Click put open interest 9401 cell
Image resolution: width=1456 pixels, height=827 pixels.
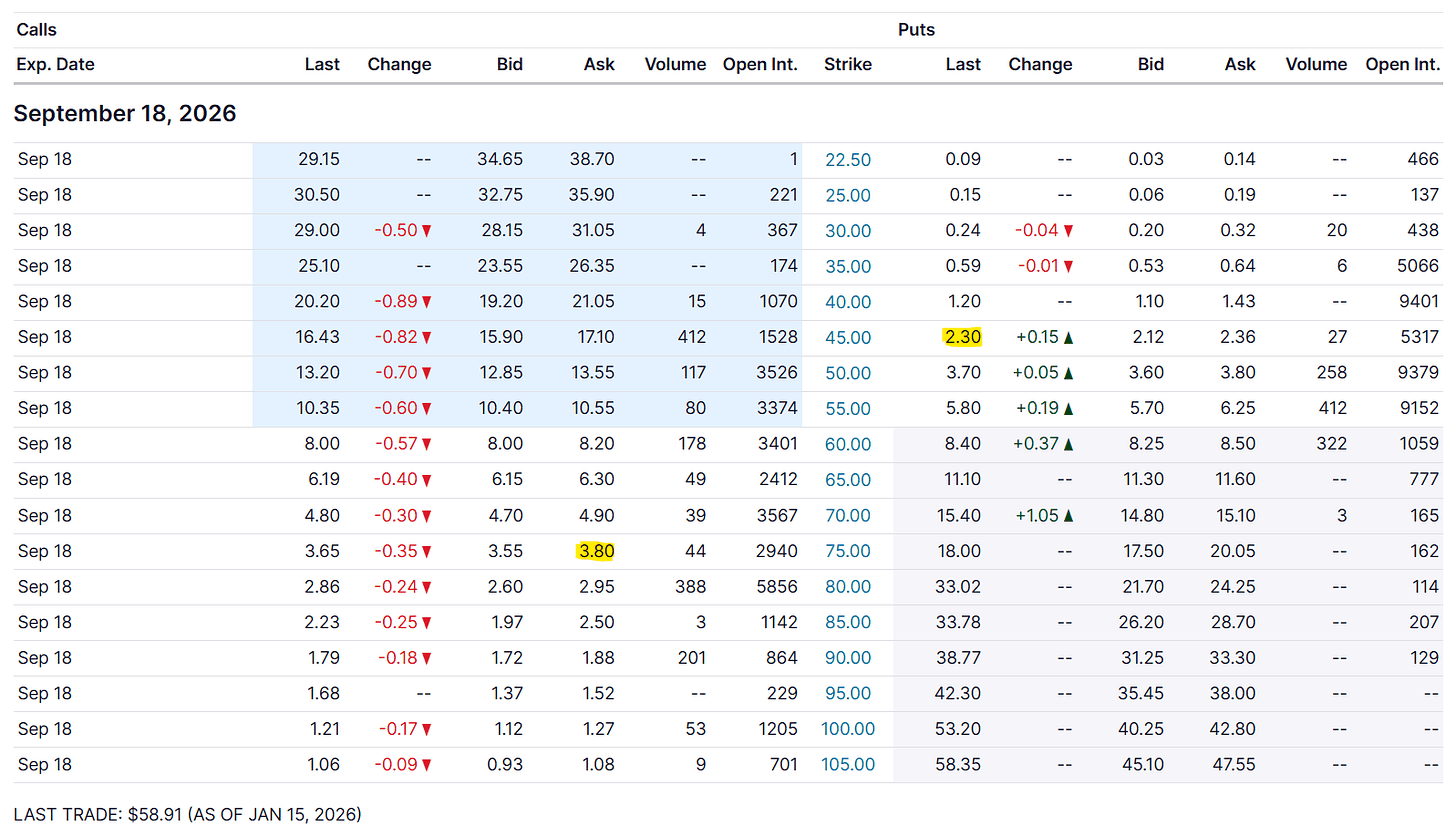[1419, 302]
